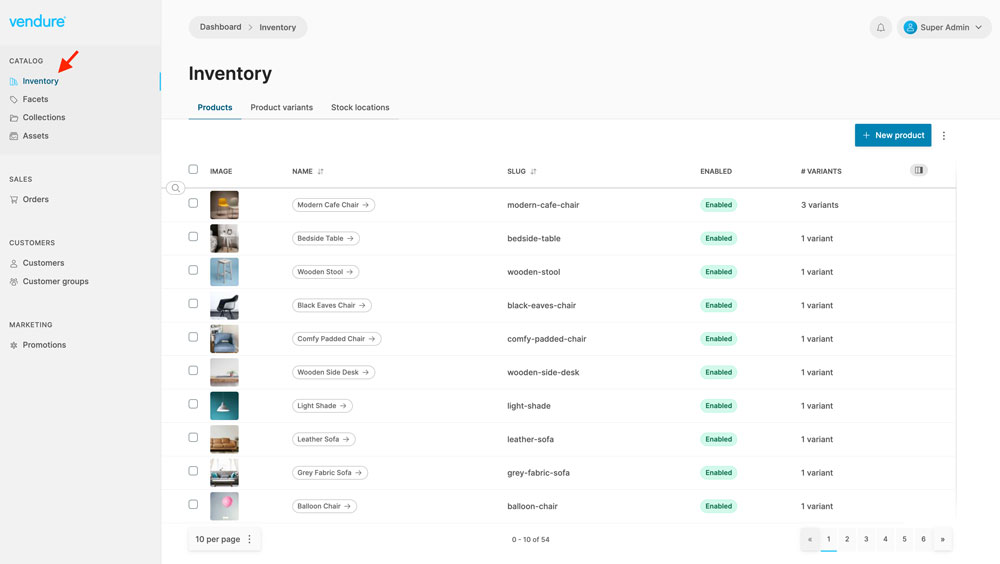This screenshot has height=564, width=1000.
Task: Click the Promotions gear icon in sidebar
Action: coord(14,345)
